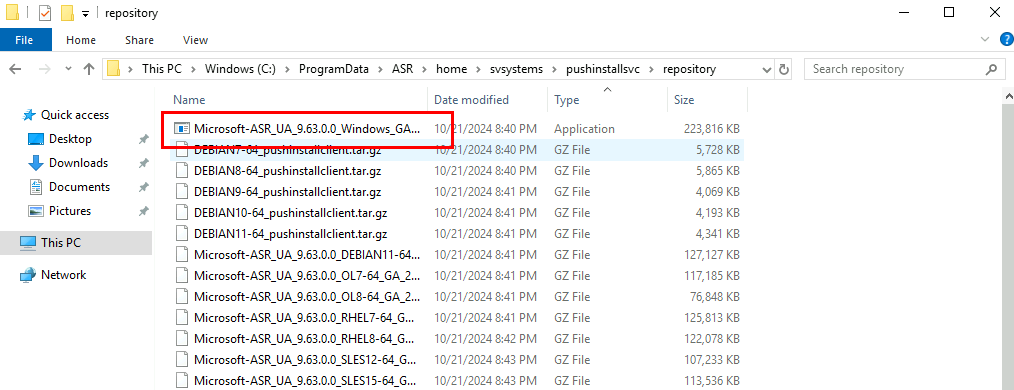This screenshot has width=1014, height=390.
Task: Select DEBIAN7-64_pushinstallclient.tar.gz file
Action: (x=457, y=150)
